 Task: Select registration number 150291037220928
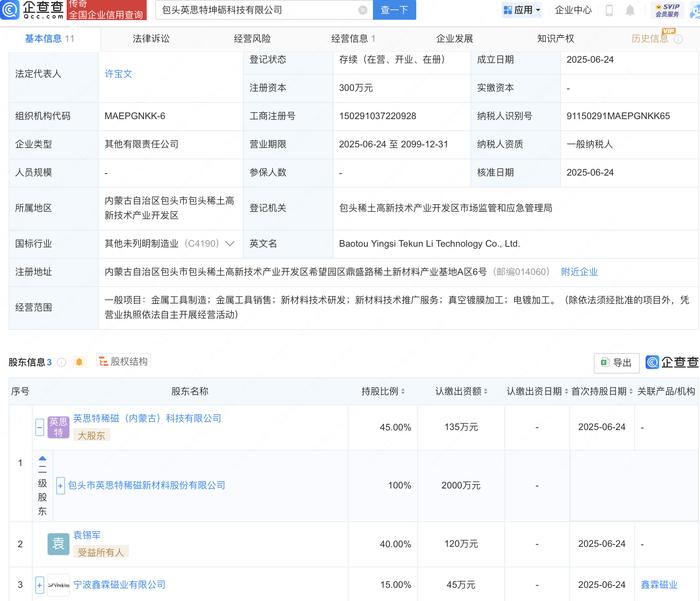click(x=378, y=116)
